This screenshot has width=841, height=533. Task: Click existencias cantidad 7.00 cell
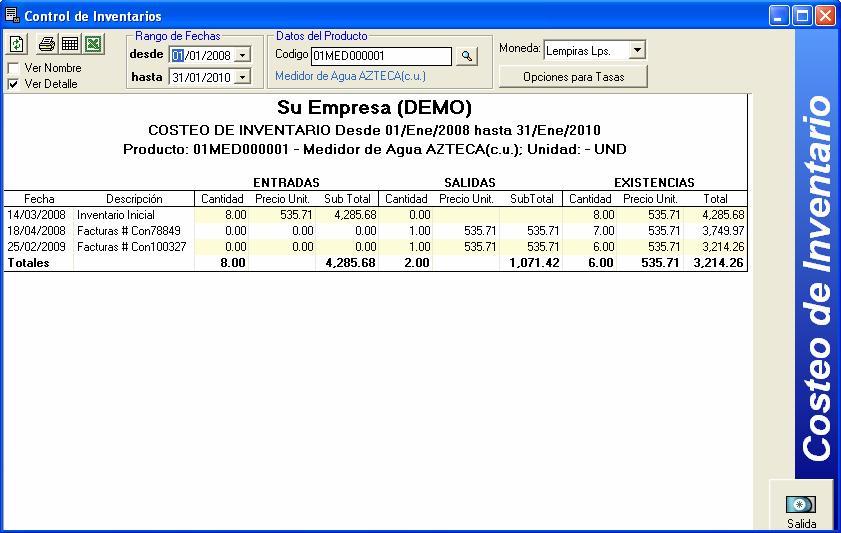tap(604, 231)
